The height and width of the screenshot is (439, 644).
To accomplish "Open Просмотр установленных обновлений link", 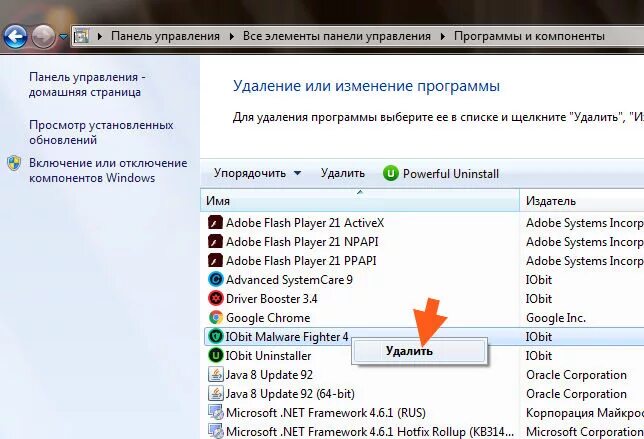I will [x=101, y=132].
